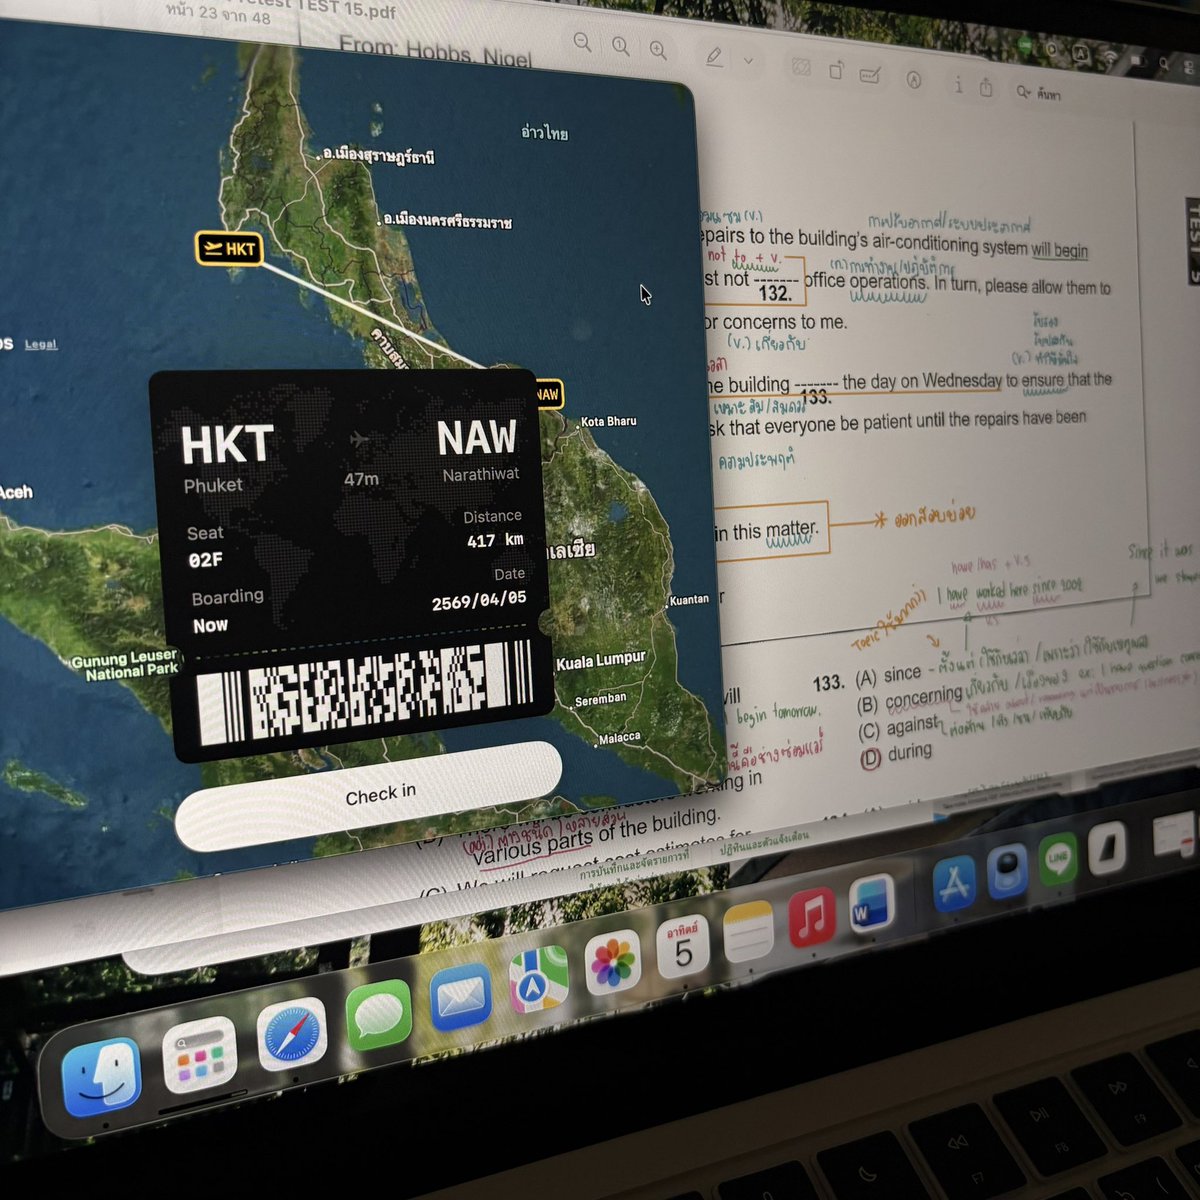Open the markup pen dropdown chevron
Screen dimensions: 1200x1200
tap(748, 61)
